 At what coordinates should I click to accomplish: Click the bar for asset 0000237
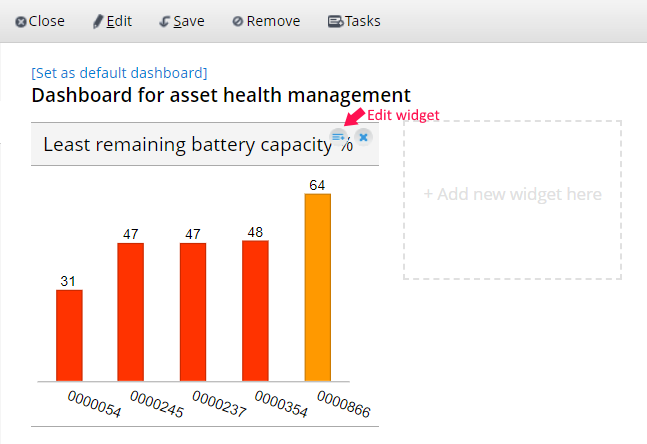coord(193,312)
